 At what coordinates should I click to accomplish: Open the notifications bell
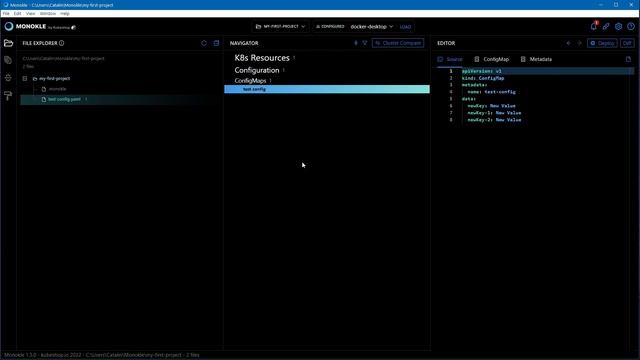(x=594, y=26)
